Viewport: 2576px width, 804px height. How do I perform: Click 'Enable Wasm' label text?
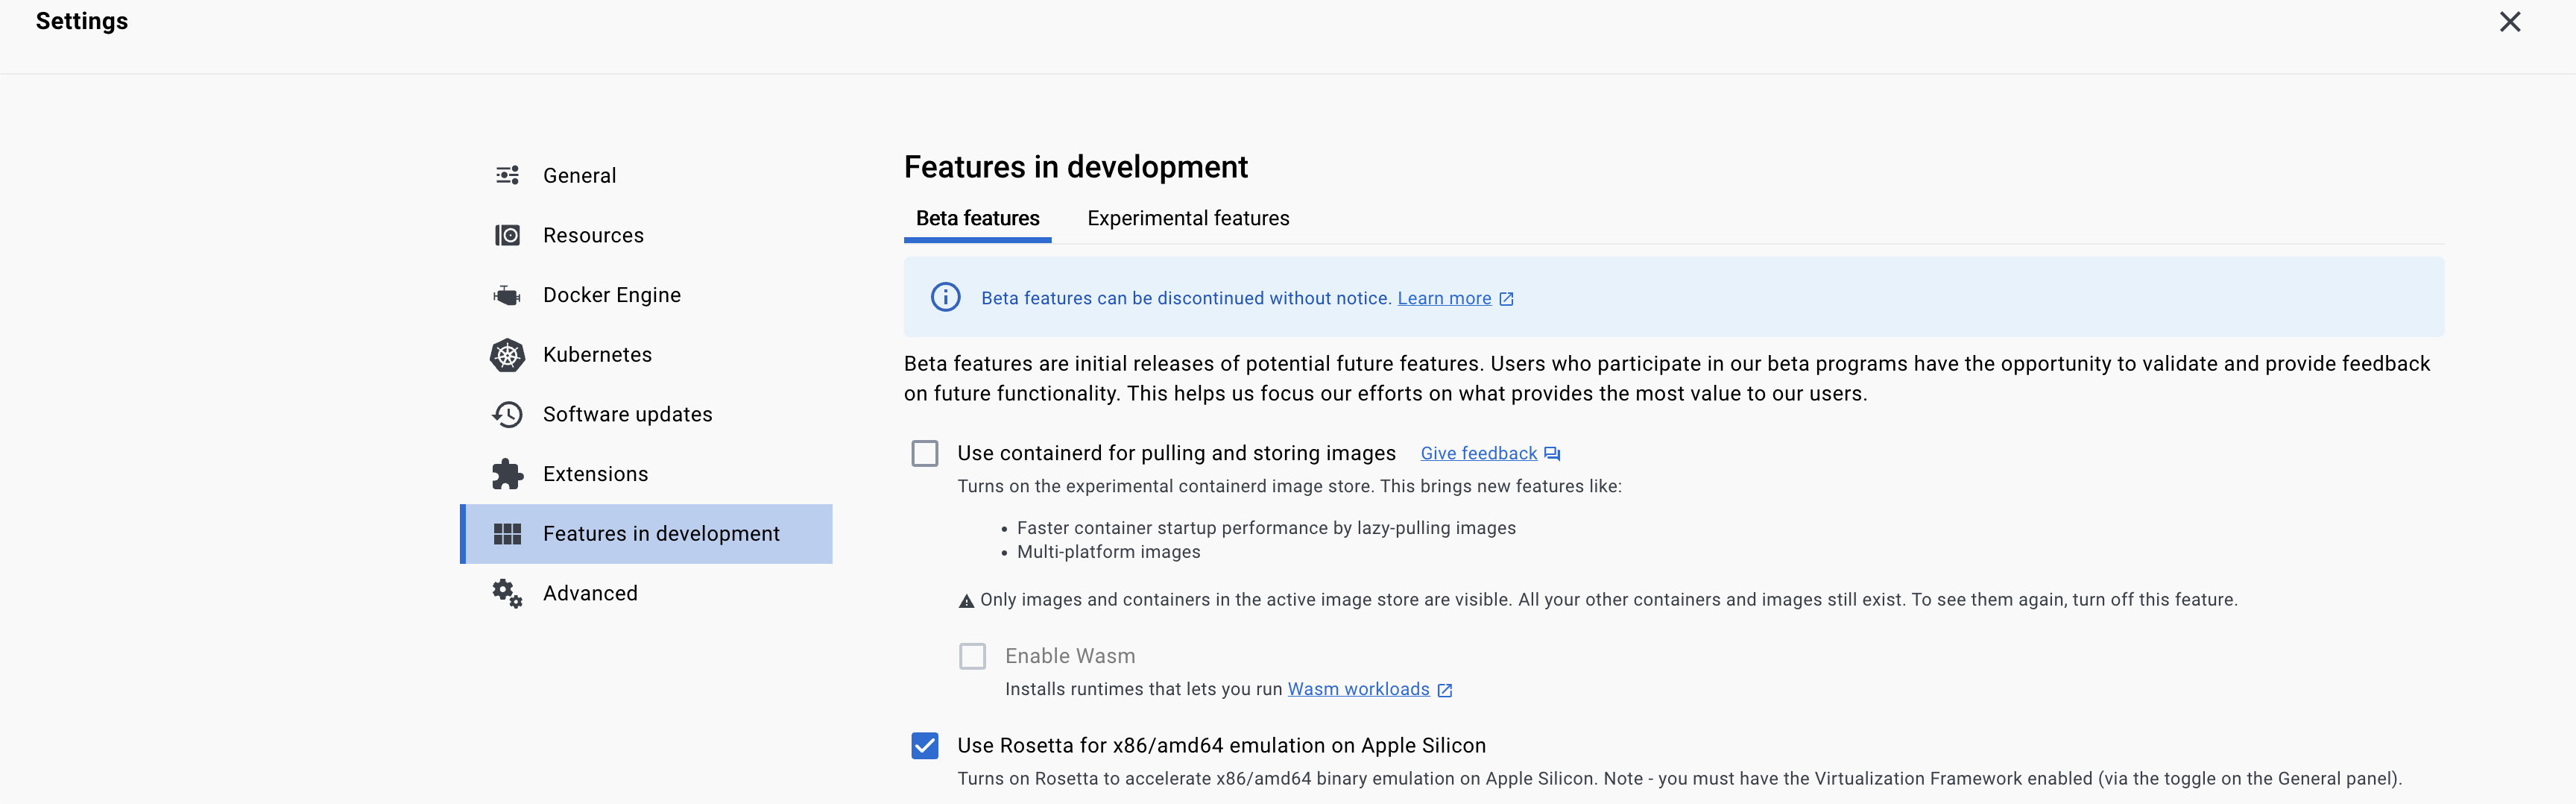[x=1070, y=656]
